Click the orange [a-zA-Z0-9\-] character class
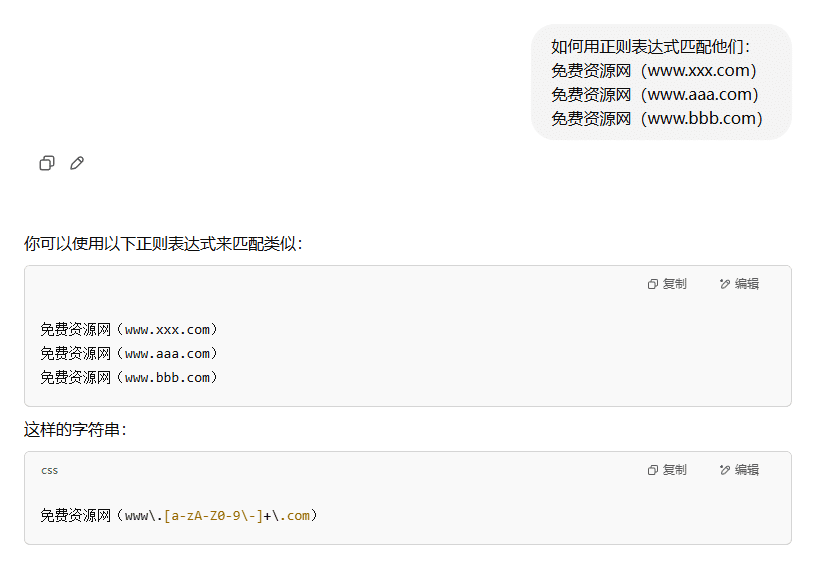Image resolution: width=826 pixels, height=578 pixels. 213,516
